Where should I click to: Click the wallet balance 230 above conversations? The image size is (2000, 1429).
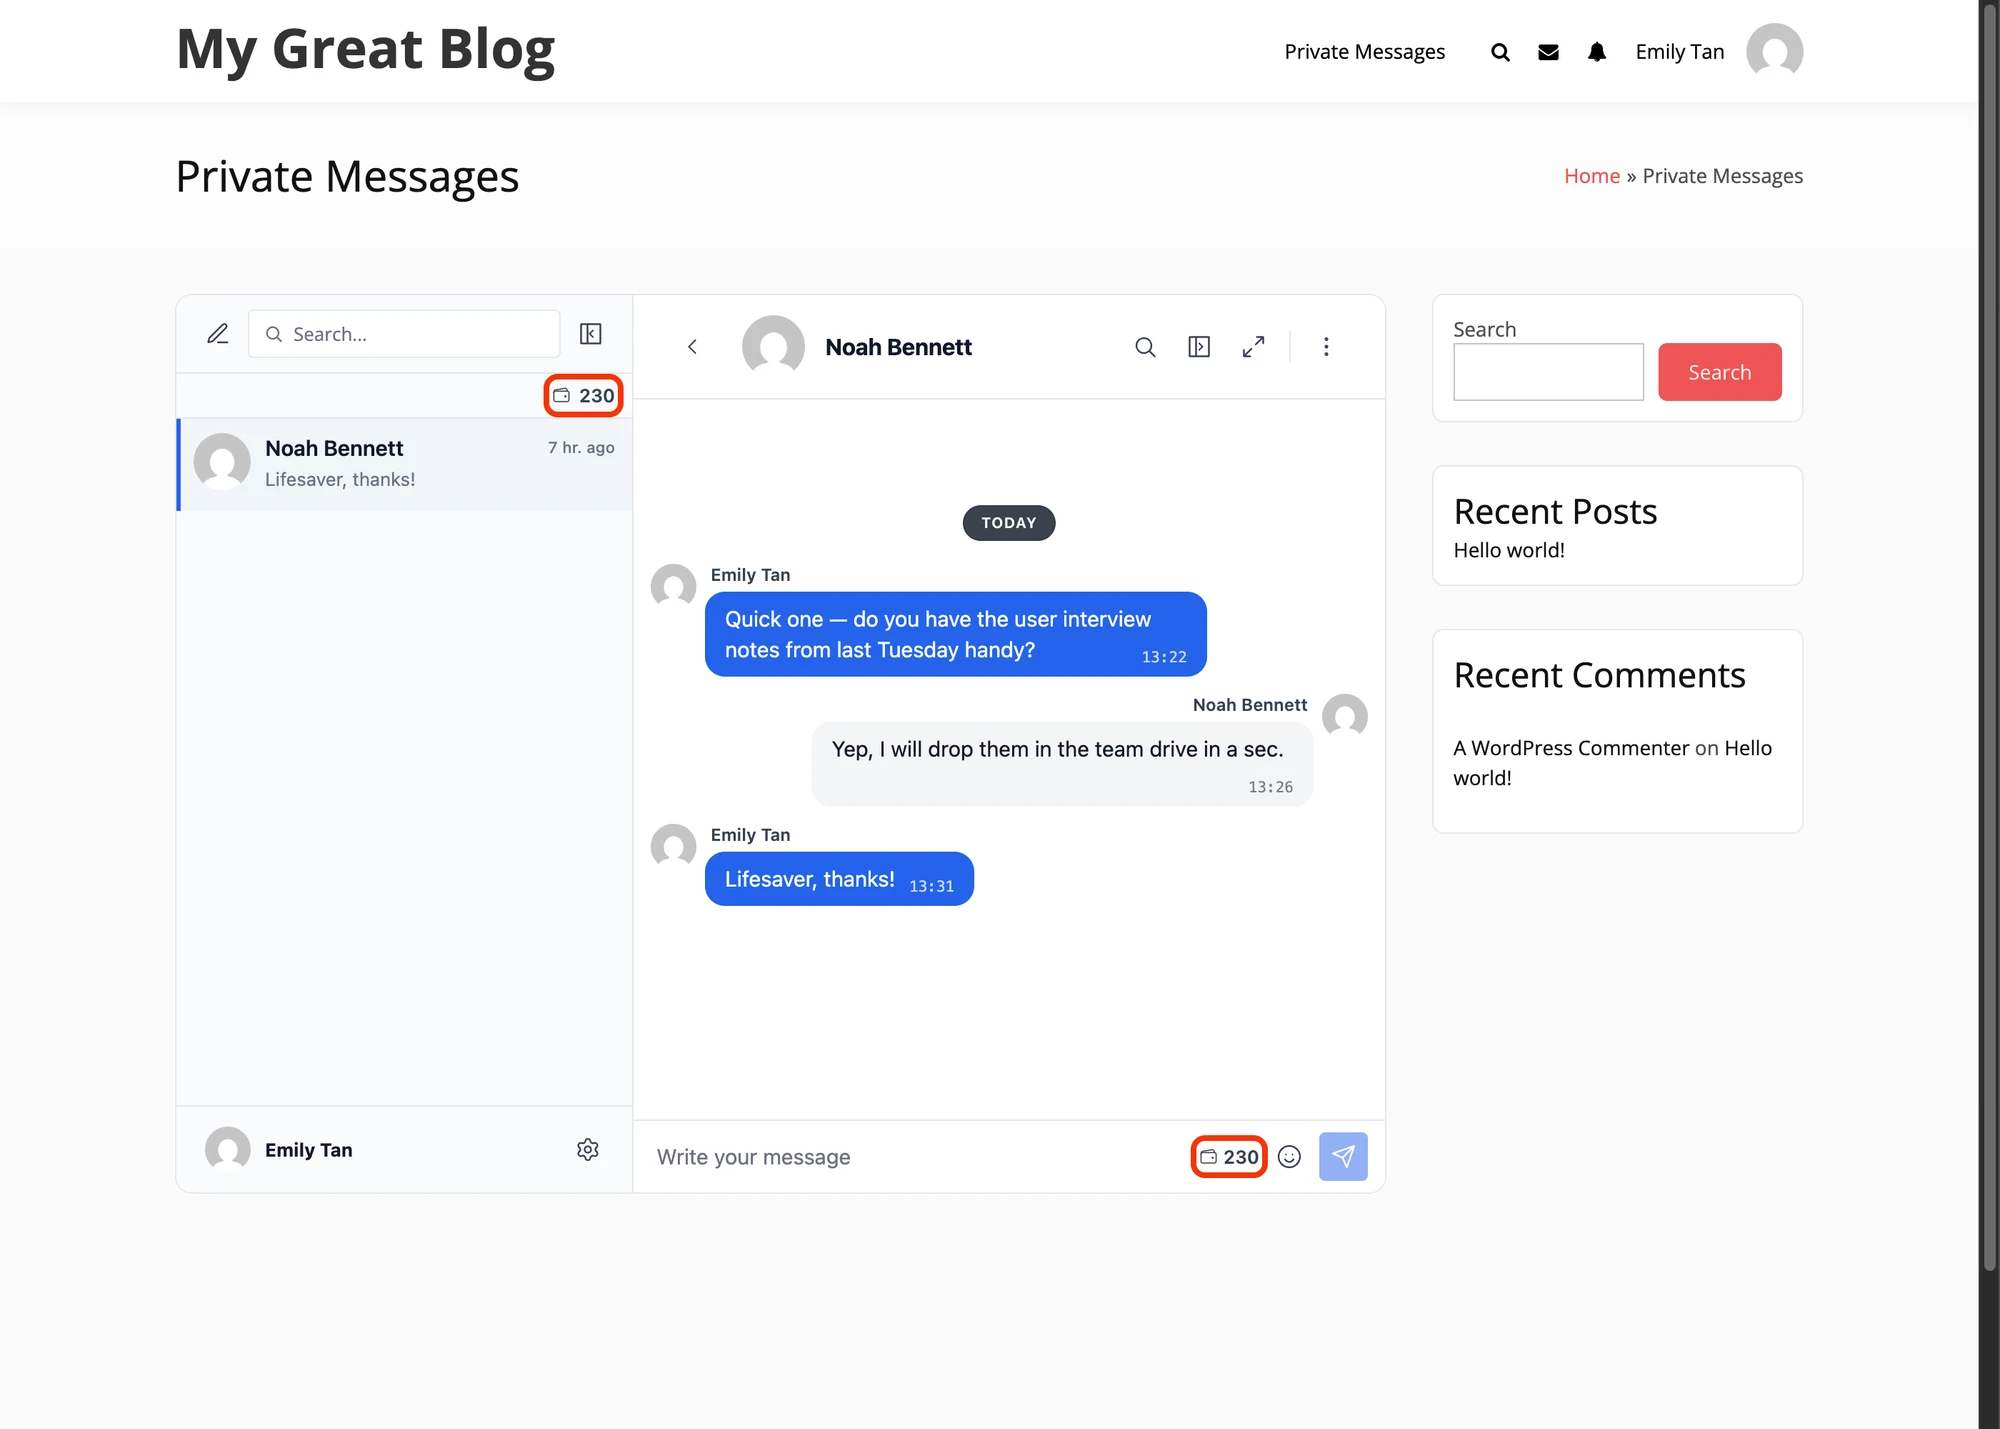[584, 395]
